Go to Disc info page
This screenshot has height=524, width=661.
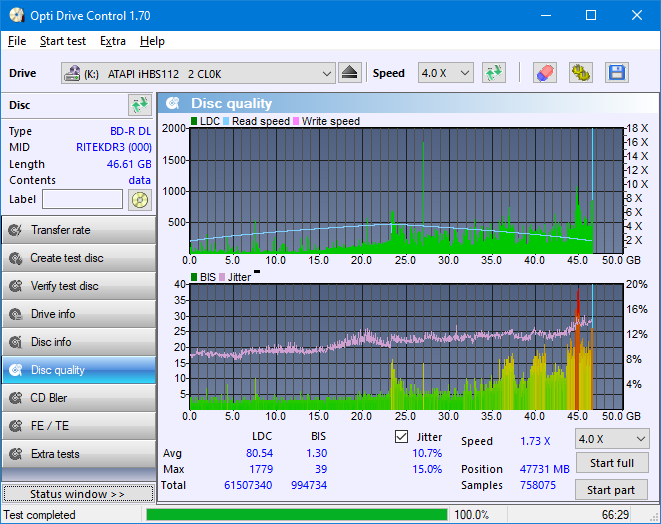[79, 342]
